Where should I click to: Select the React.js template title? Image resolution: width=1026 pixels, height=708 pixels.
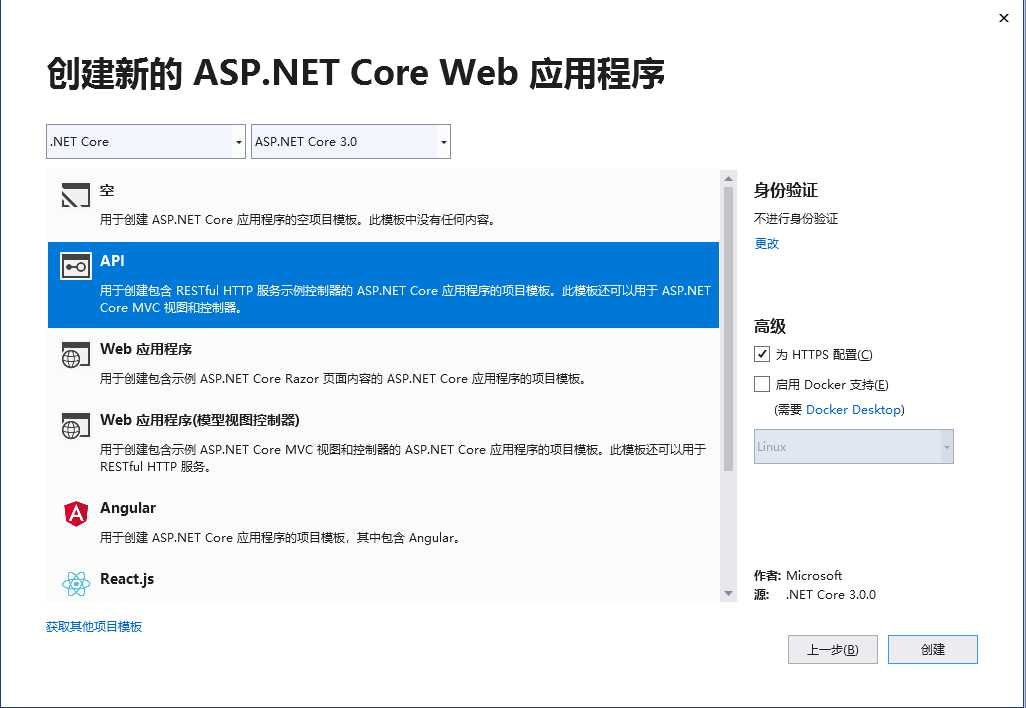[x=127, y=579]
